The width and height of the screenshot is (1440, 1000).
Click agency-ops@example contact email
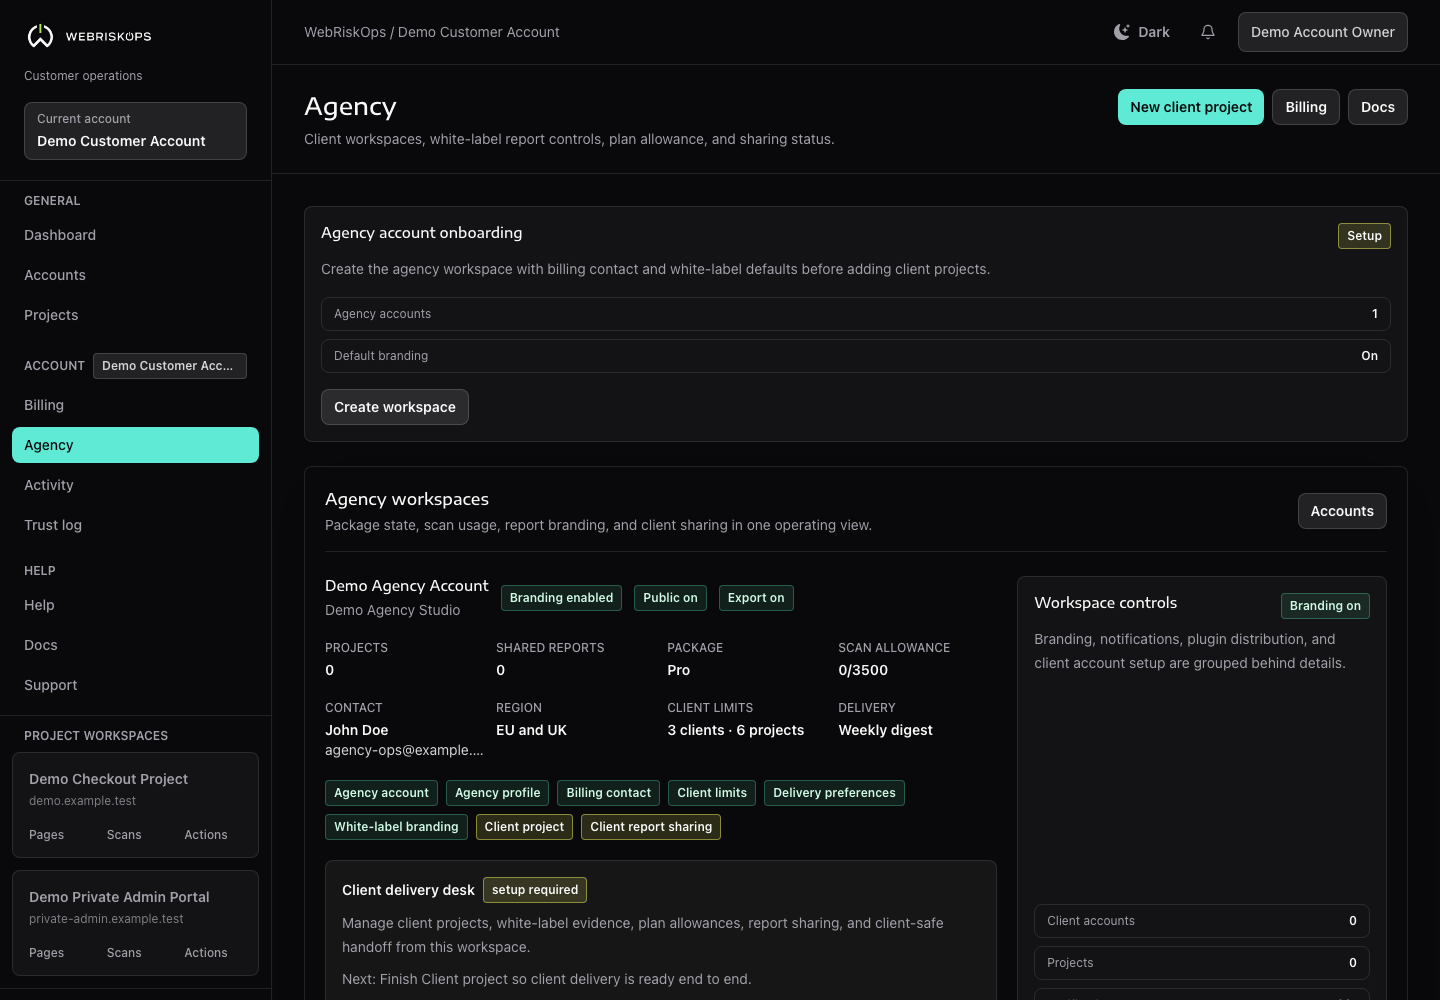coord(404,750)
